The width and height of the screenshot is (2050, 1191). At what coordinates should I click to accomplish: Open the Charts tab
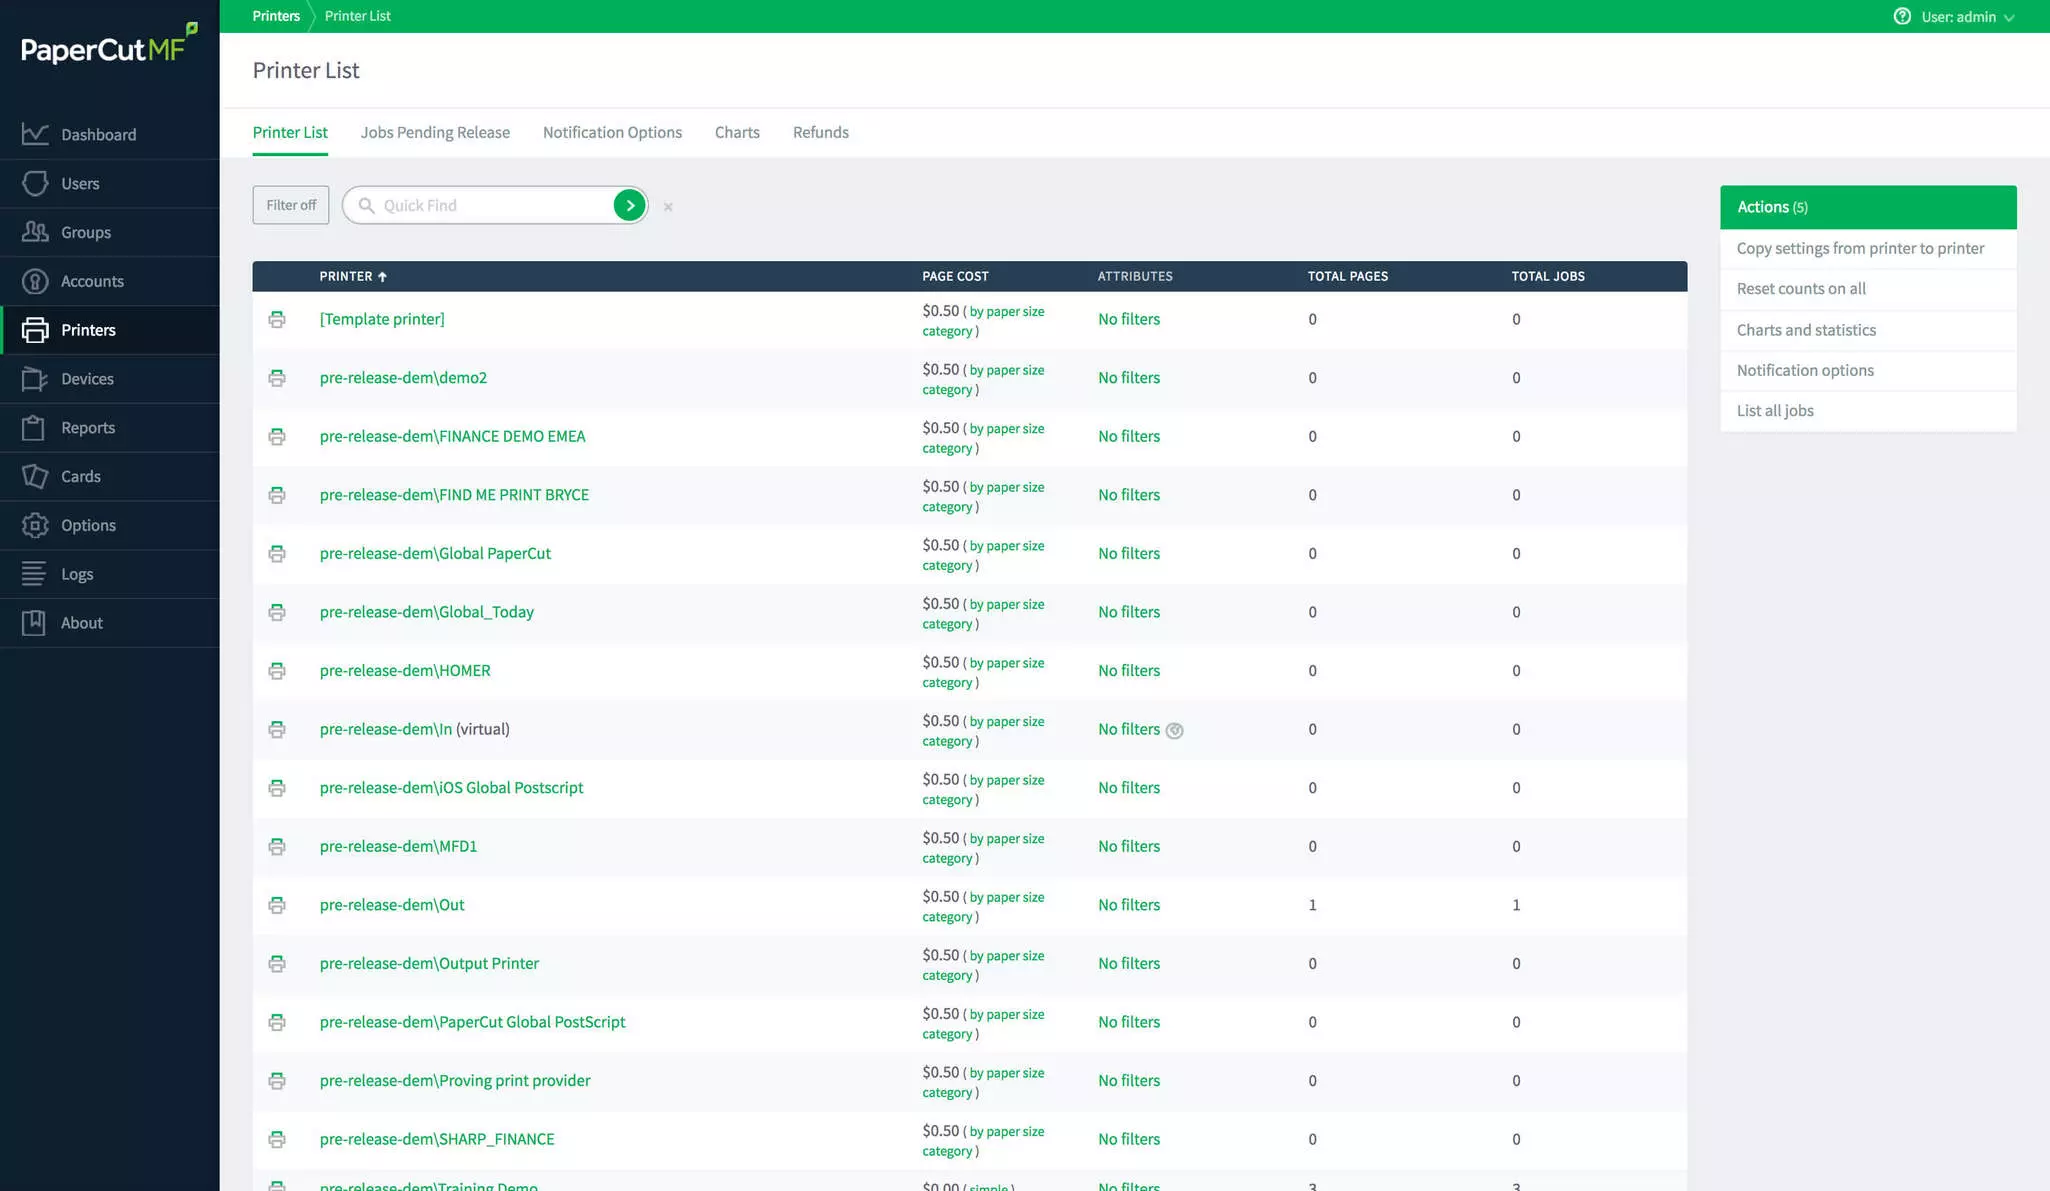(737, 132)
